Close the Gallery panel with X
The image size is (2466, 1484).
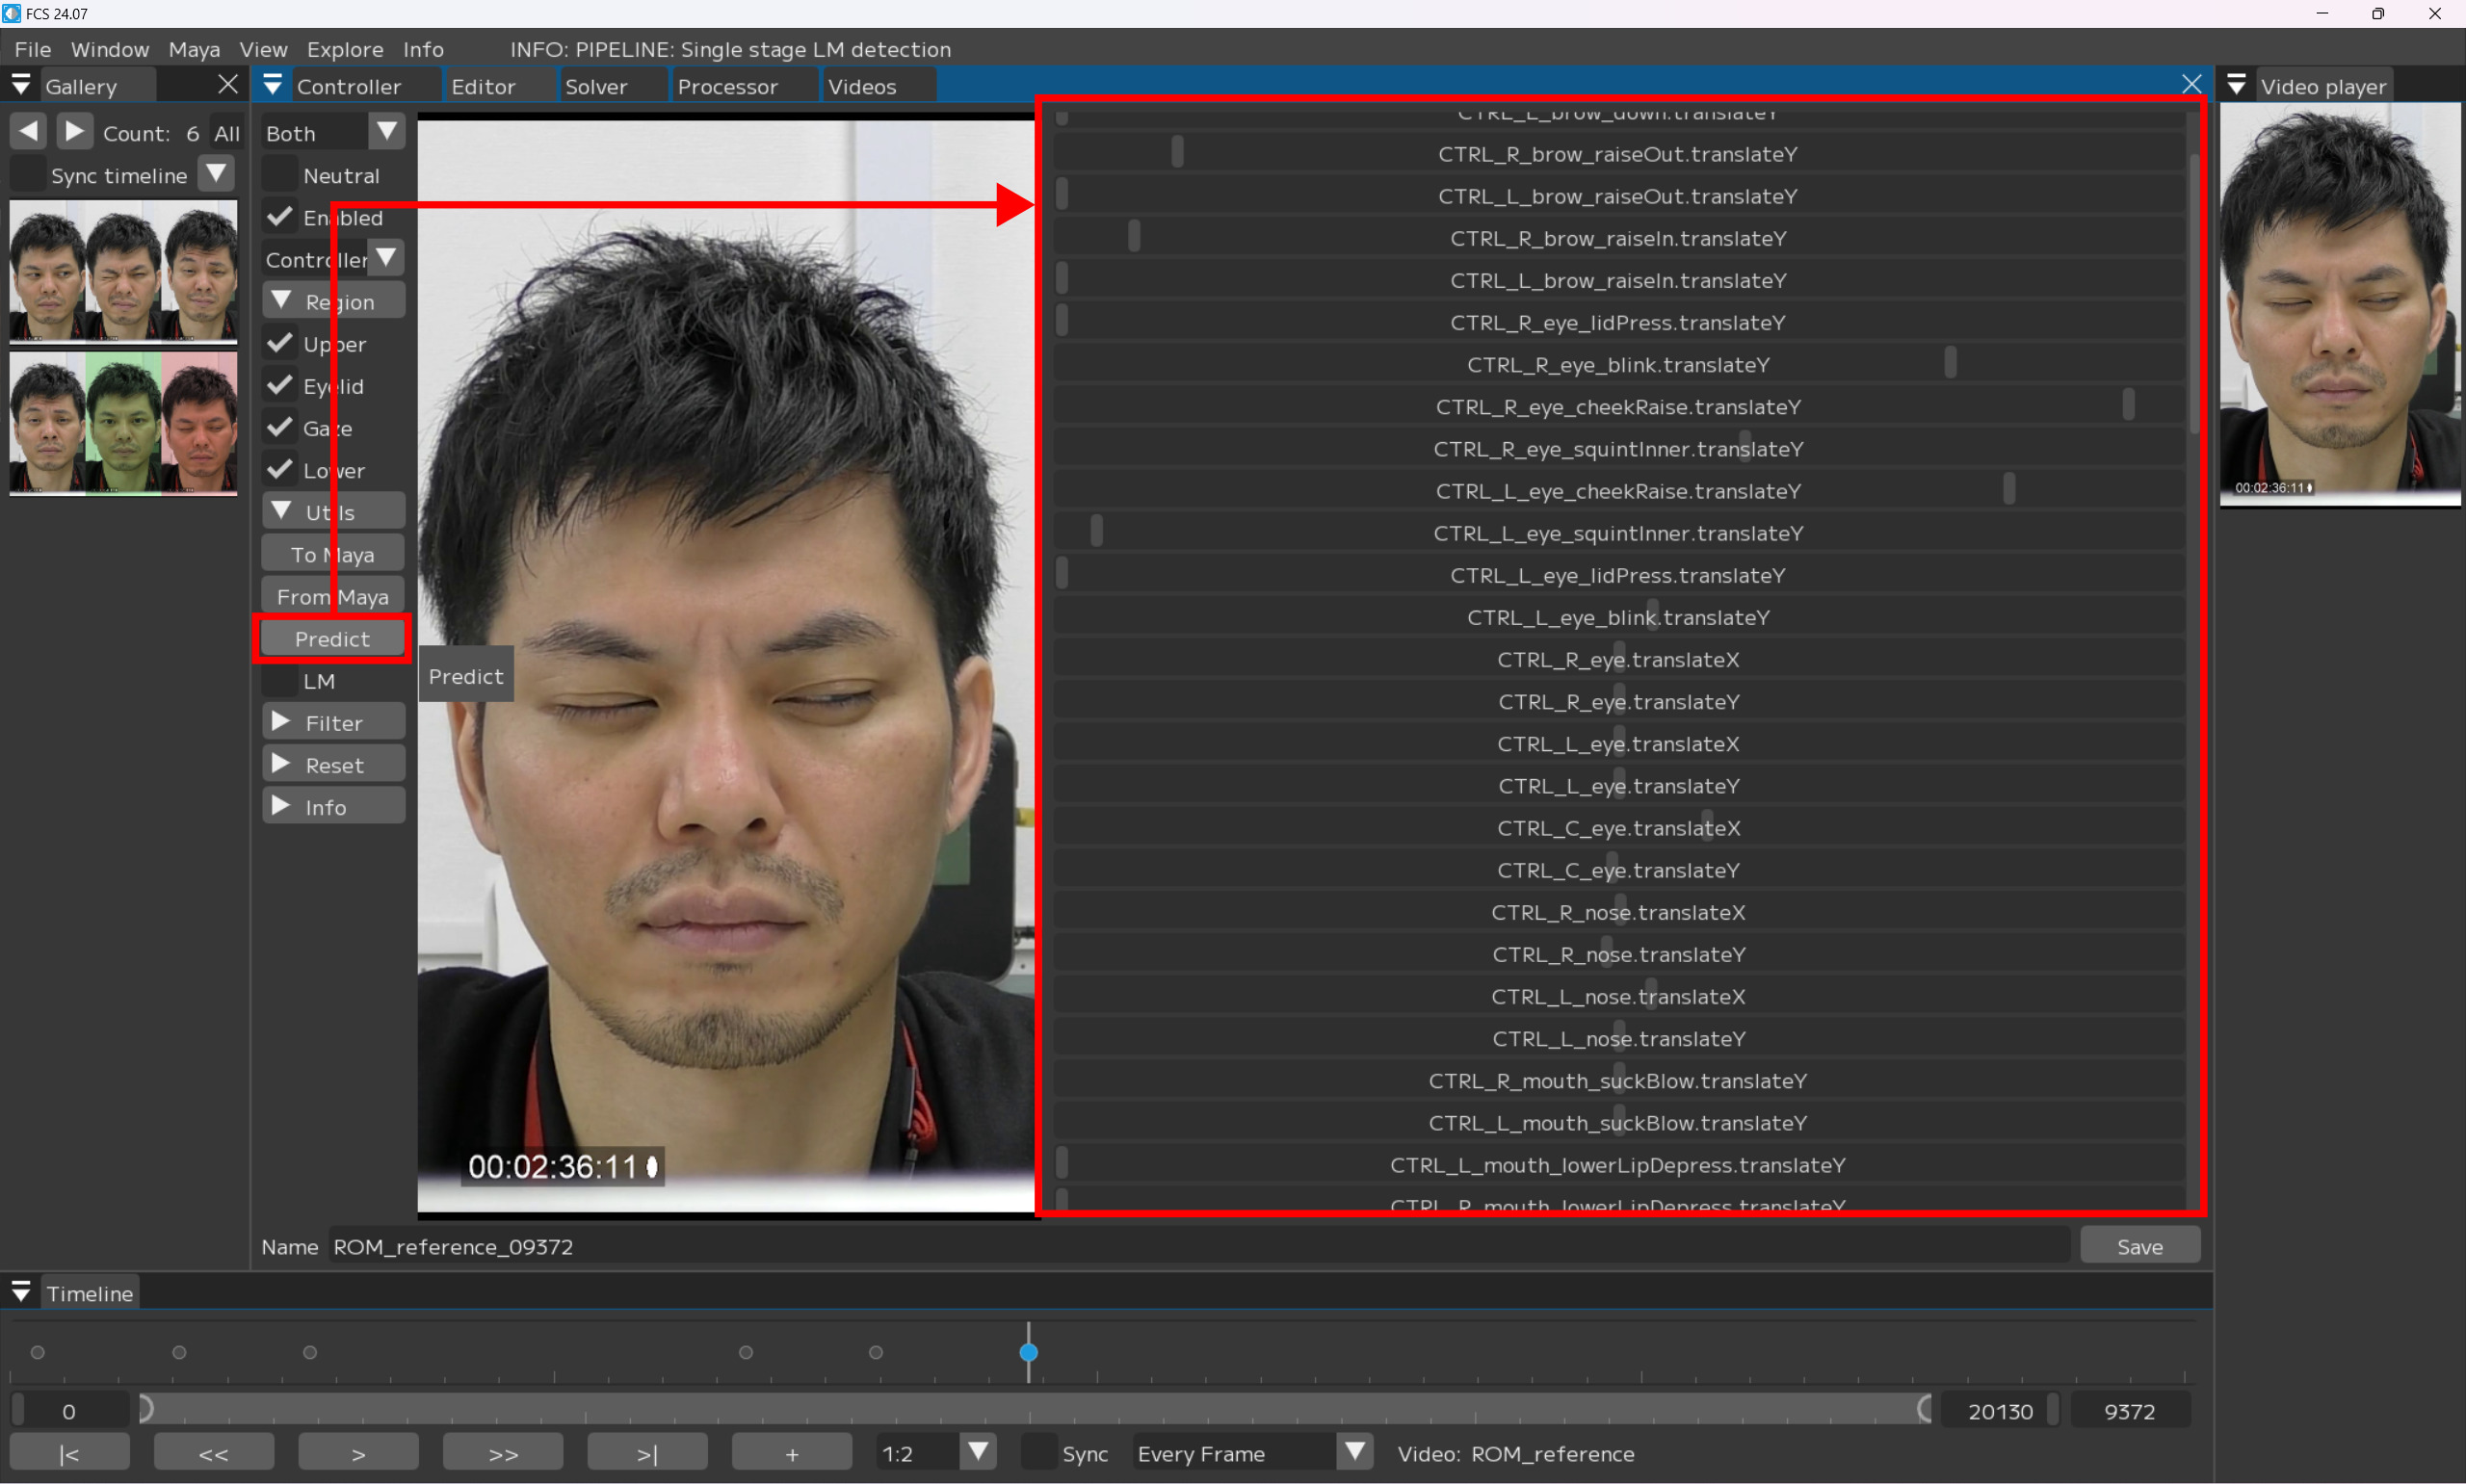coord(228,85)
